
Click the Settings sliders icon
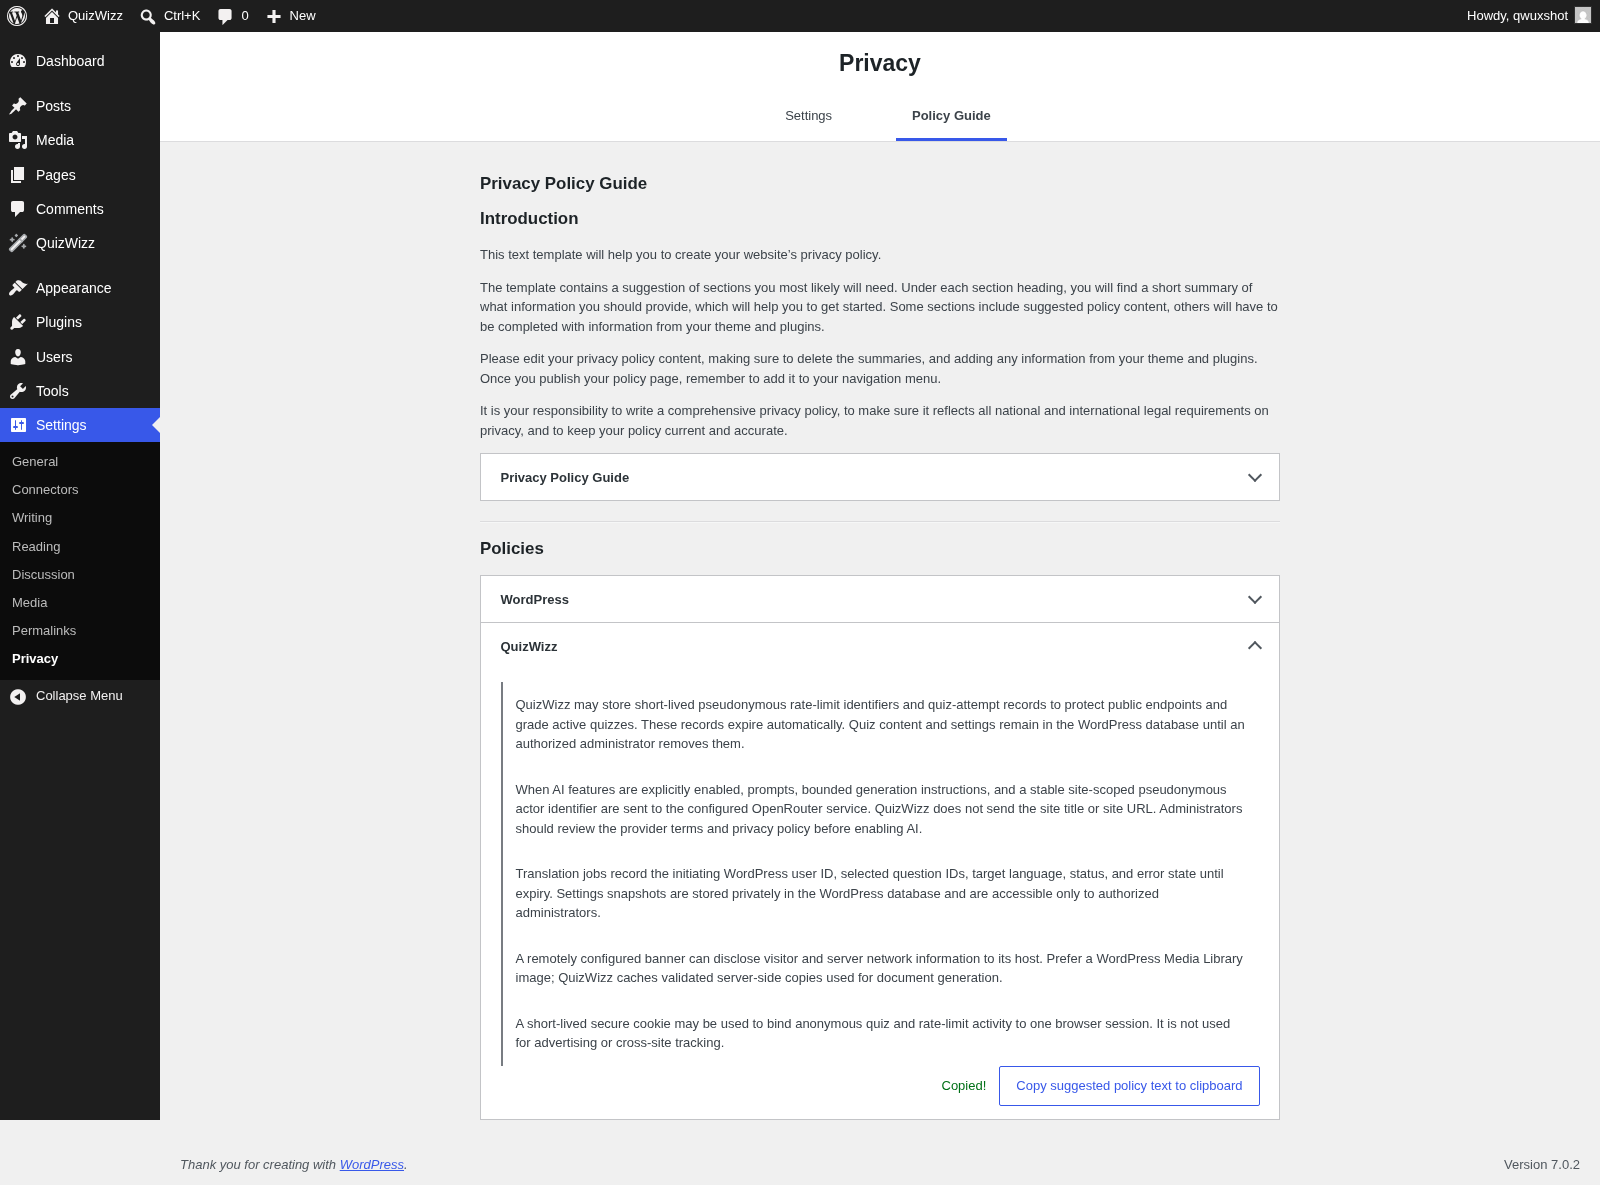tap(18, 425)
